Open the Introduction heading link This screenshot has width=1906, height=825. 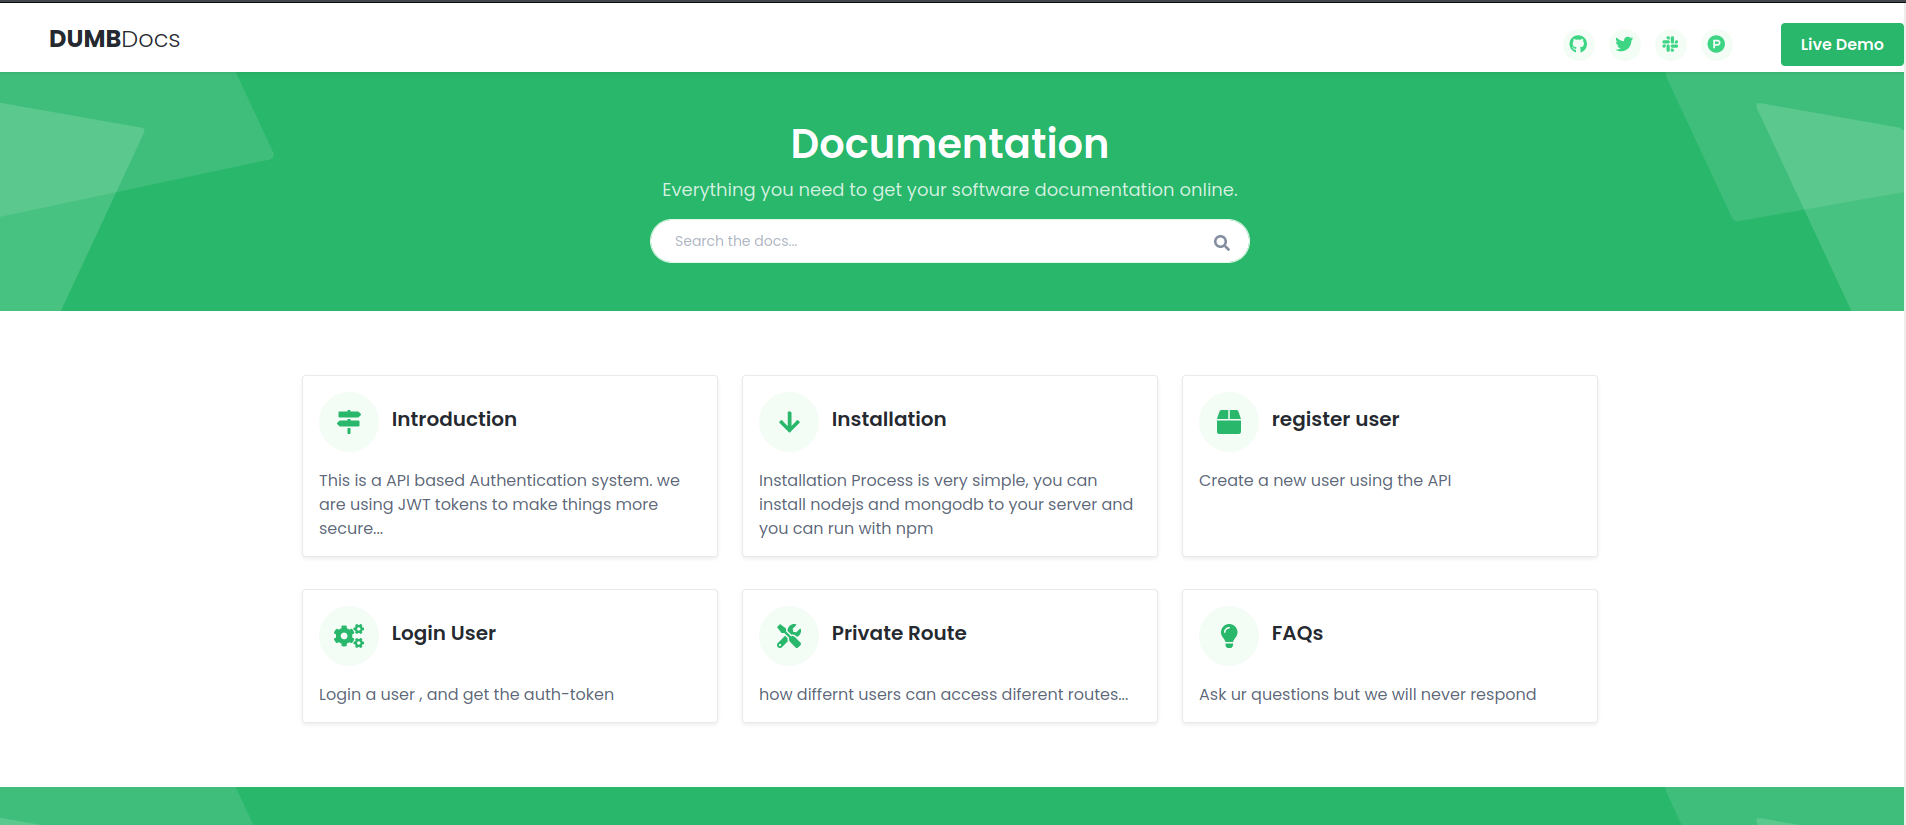(454, 419)
